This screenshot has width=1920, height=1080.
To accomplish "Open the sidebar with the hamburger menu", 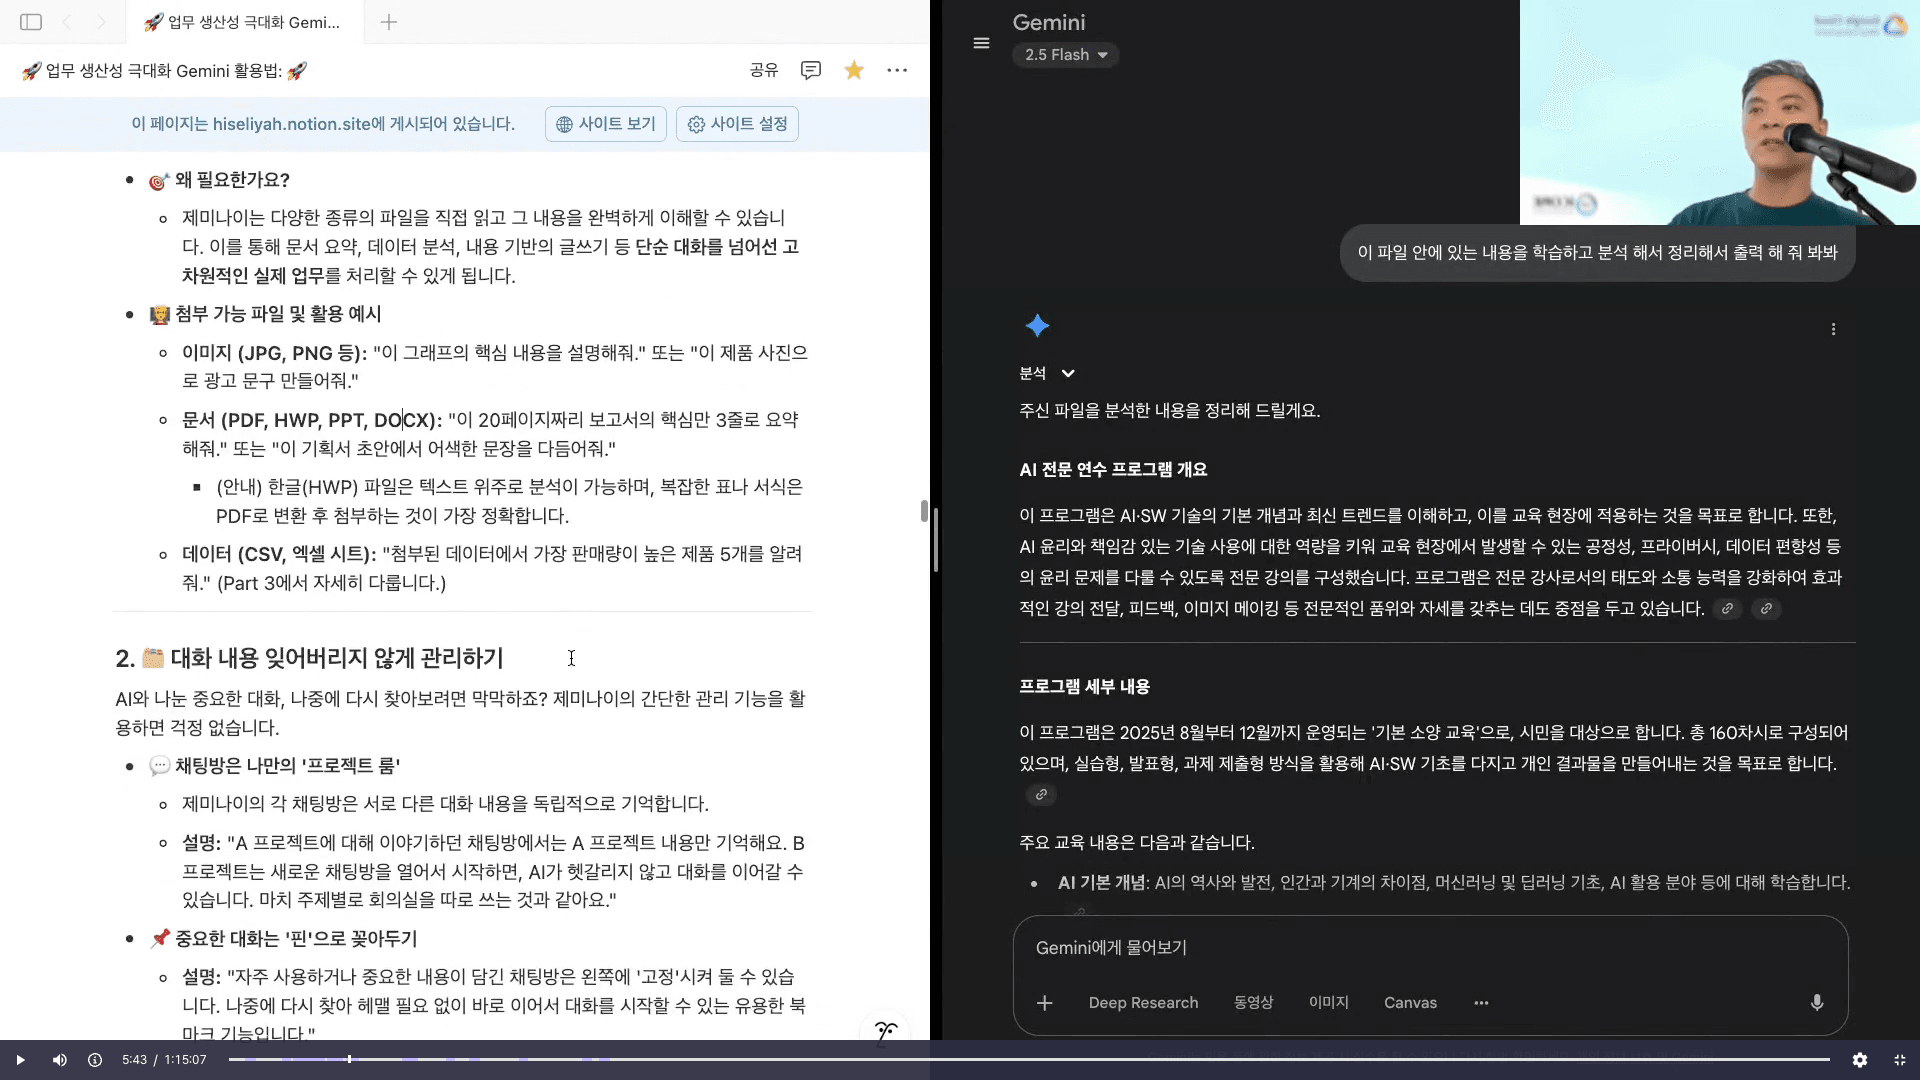I will 980,43.
